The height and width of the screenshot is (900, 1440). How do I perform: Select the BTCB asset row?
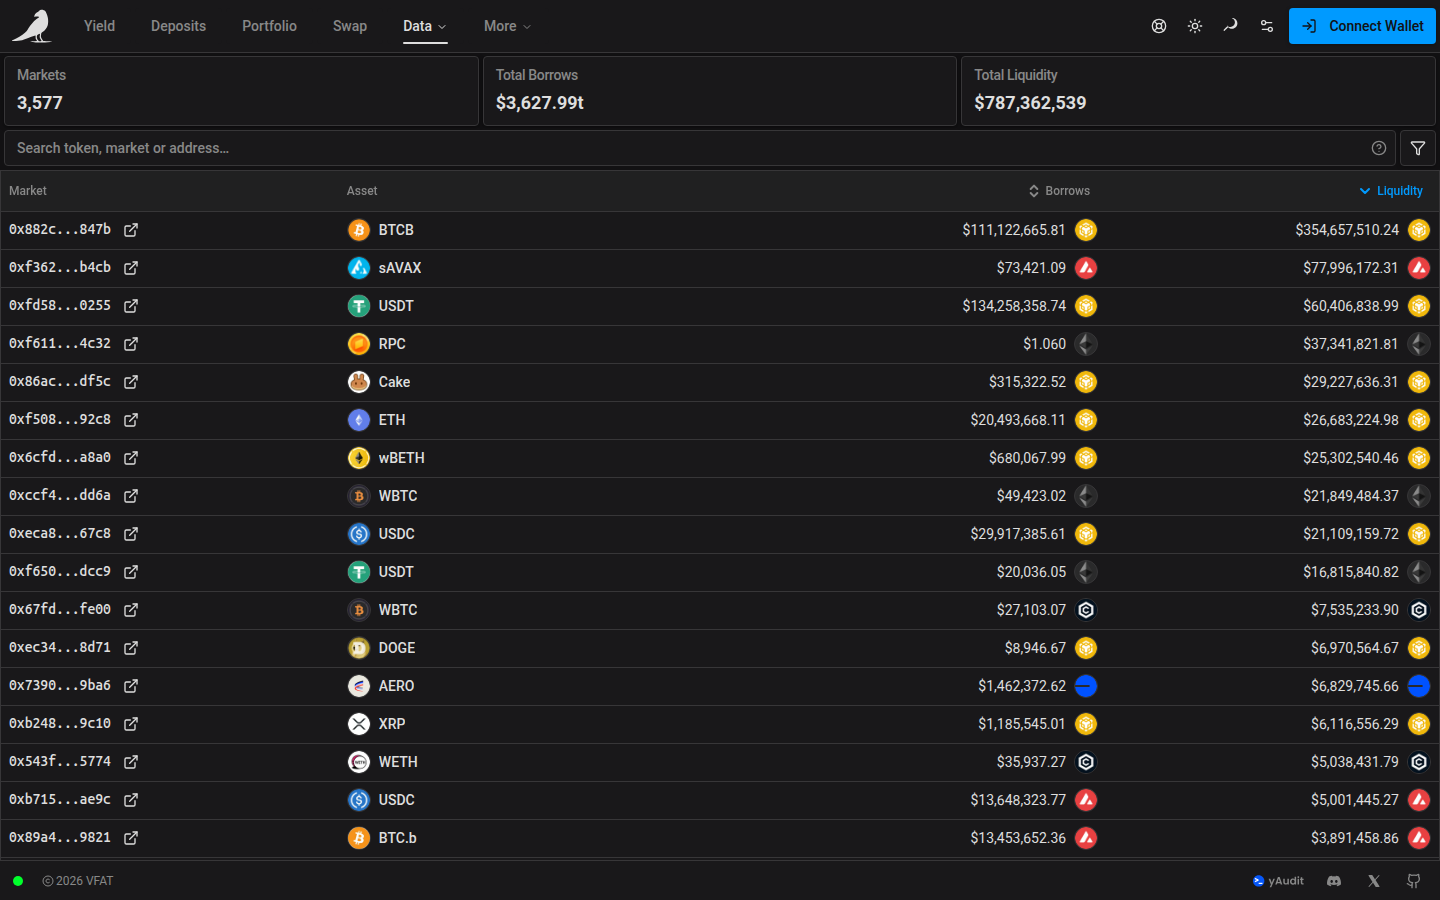tap(720, 230)
